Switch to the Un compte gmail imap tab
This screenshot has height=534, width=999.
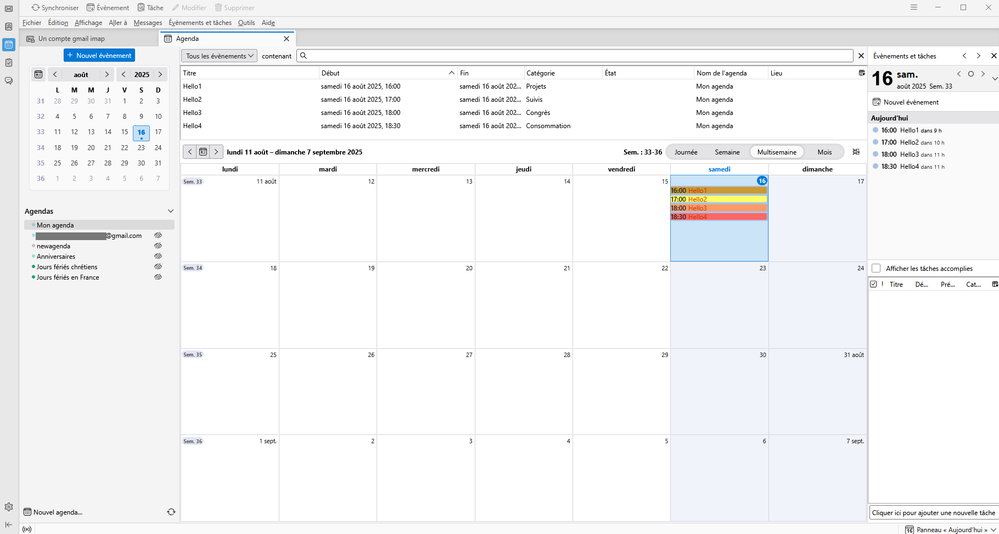(71, 39)
